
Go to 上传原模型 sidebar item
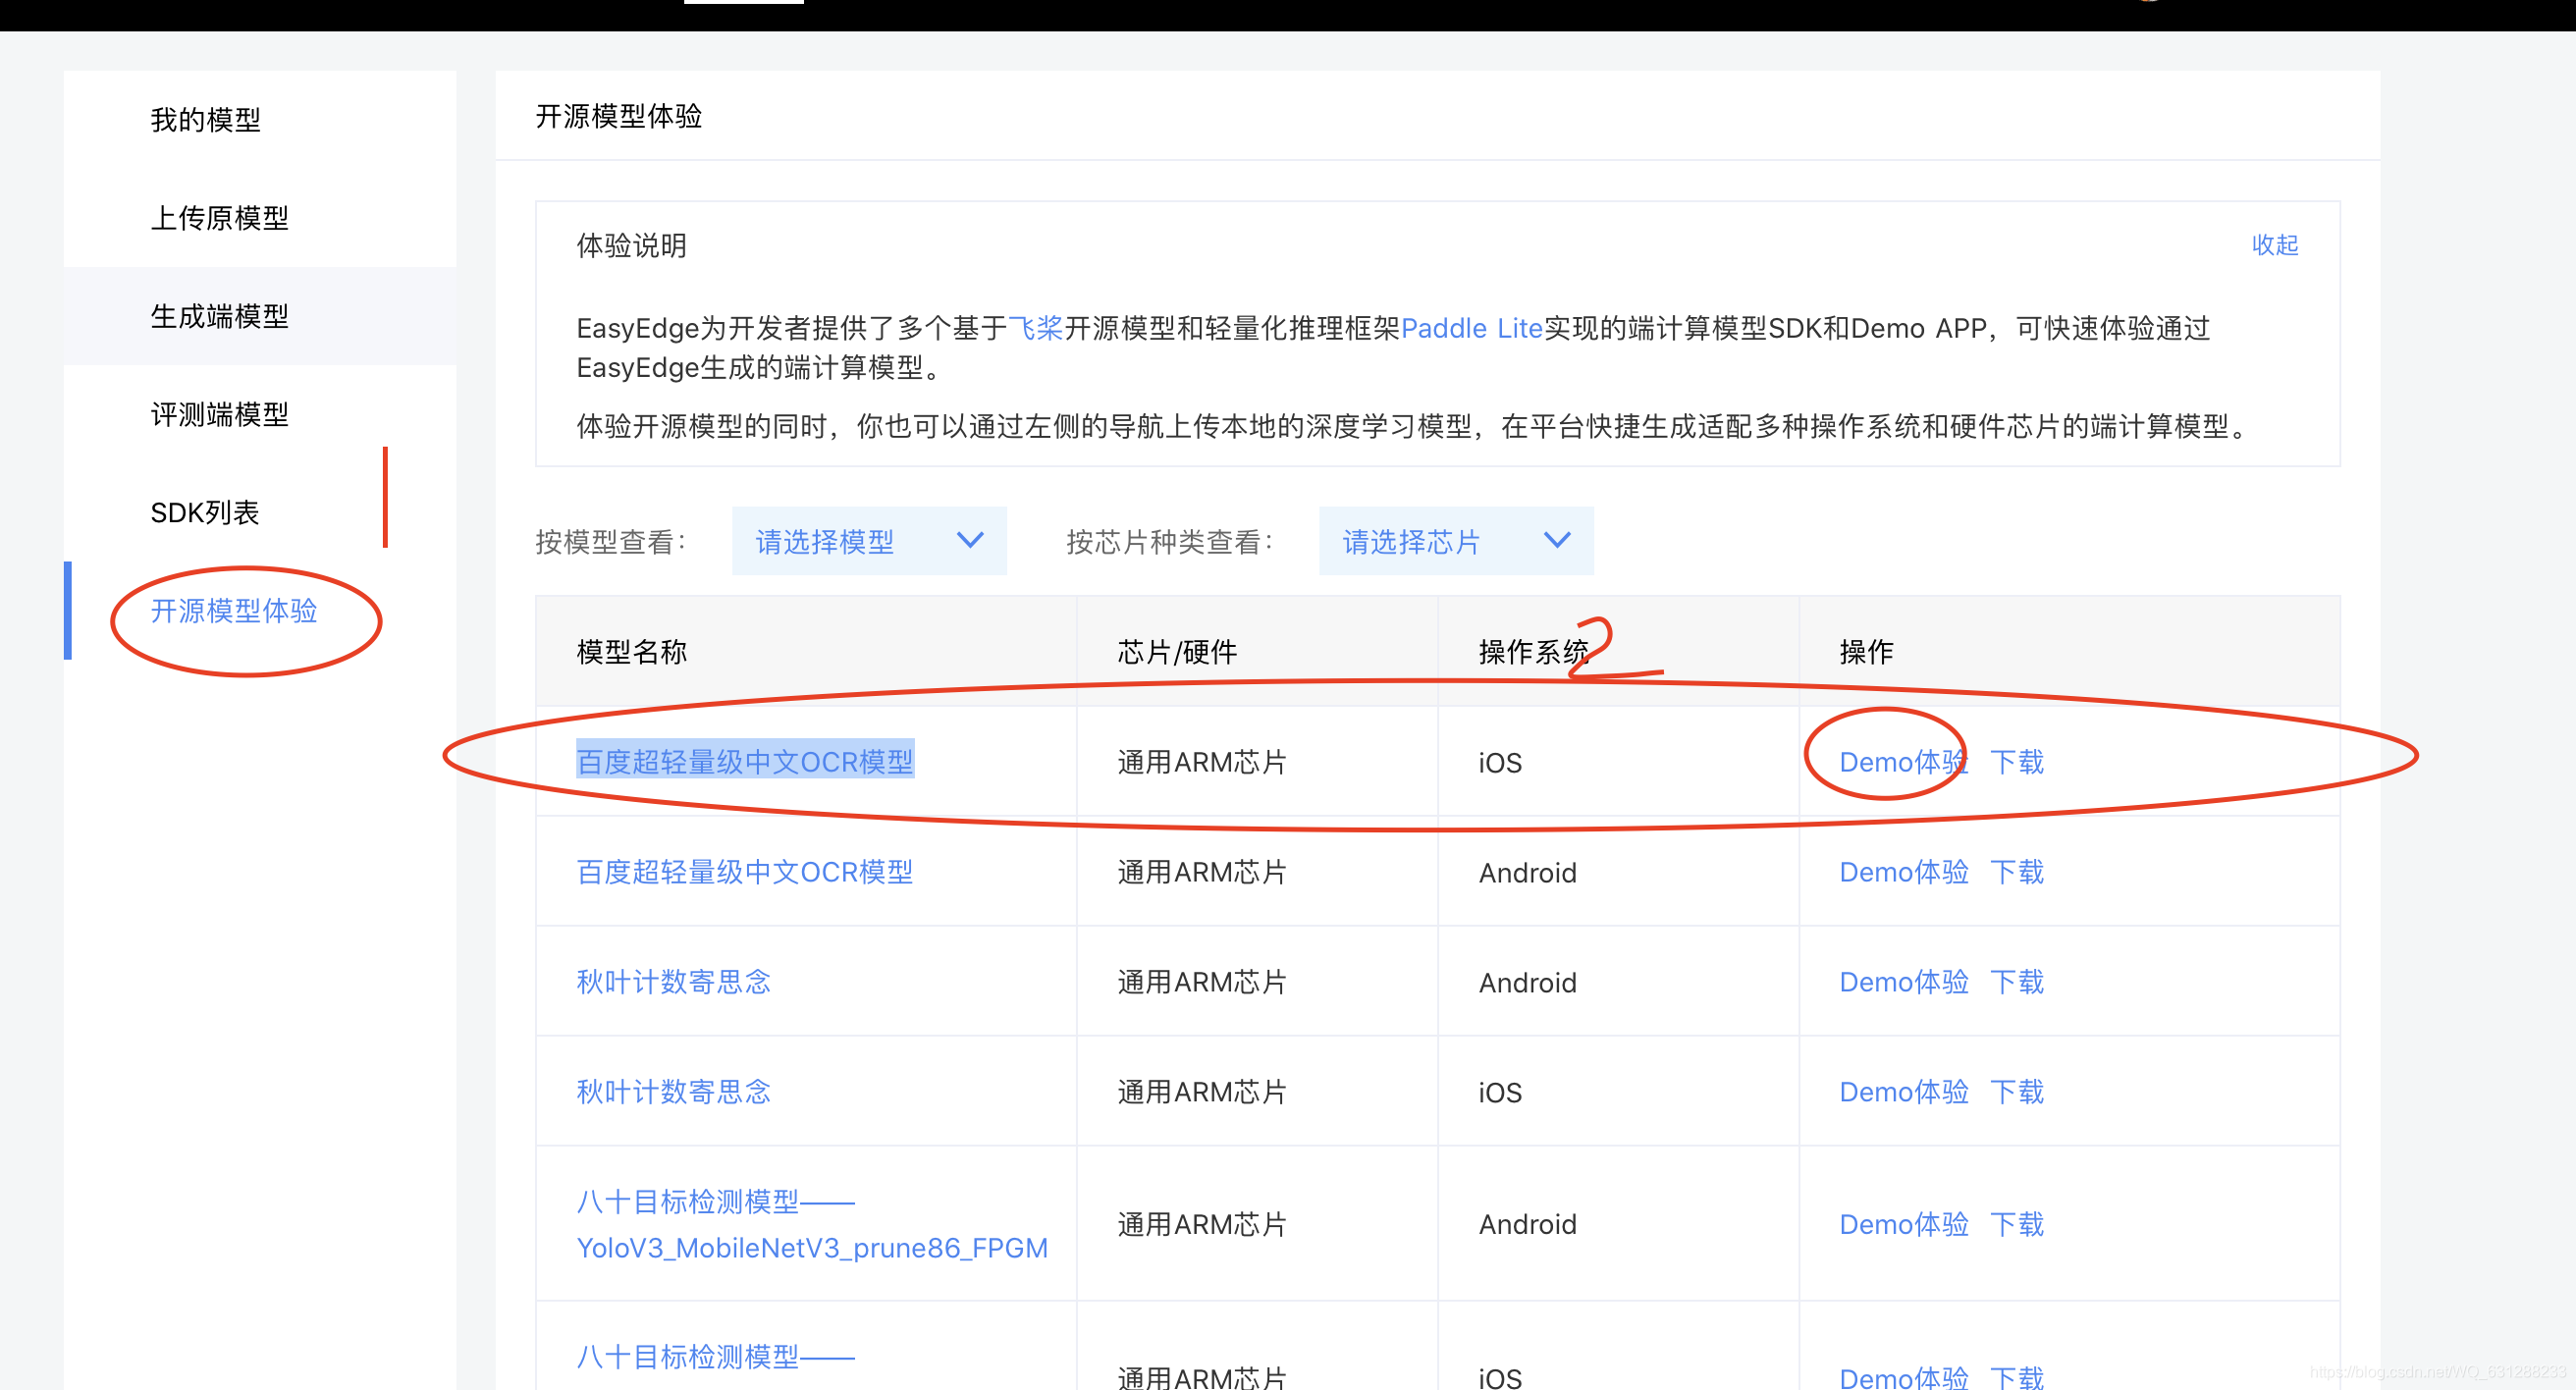coord(219,218)
